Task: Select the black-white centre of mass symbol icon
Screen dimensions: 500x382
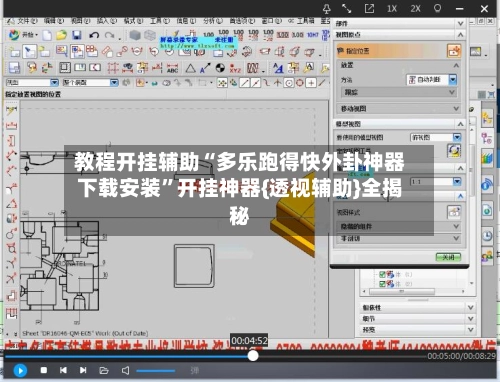Action: [x=220, y=68]
